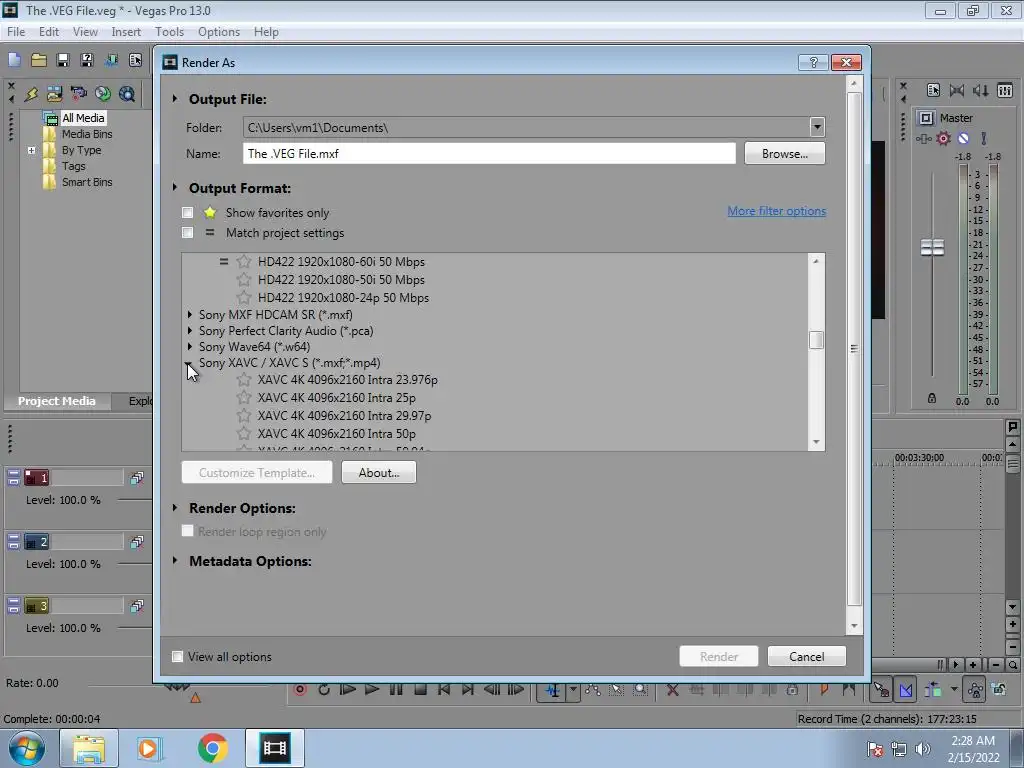Collapse the Output Format section
The width and height of the screenshot is (1024, 768).
click(174, 187)
